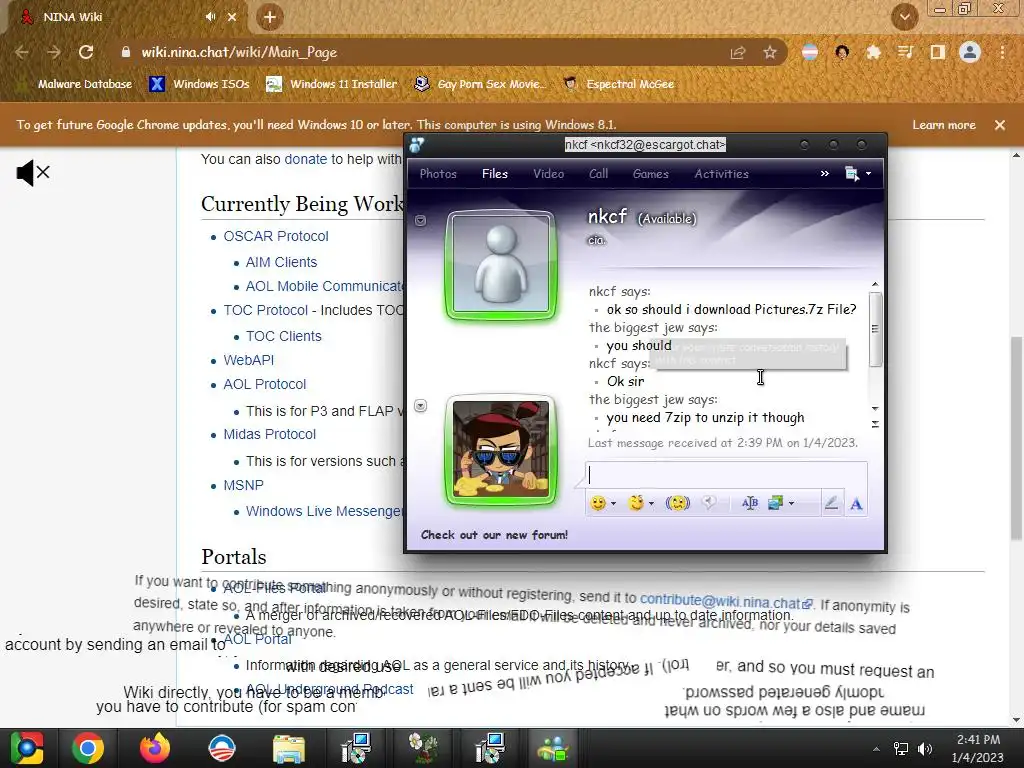Image resolution: width=1024 pixels, height=768 pixels.
Task: Click the media control icon in Chrome toolbar
Action: (x=905, y=52)
